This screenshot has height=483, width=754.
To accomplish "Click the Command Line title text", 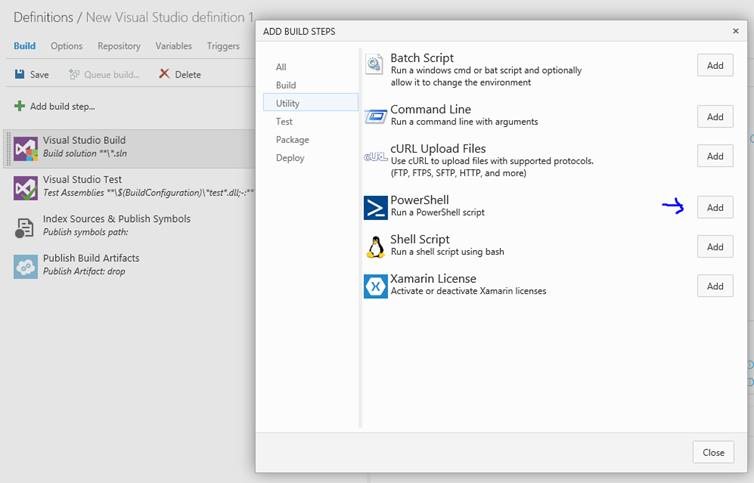I will (x=430, y=109).
